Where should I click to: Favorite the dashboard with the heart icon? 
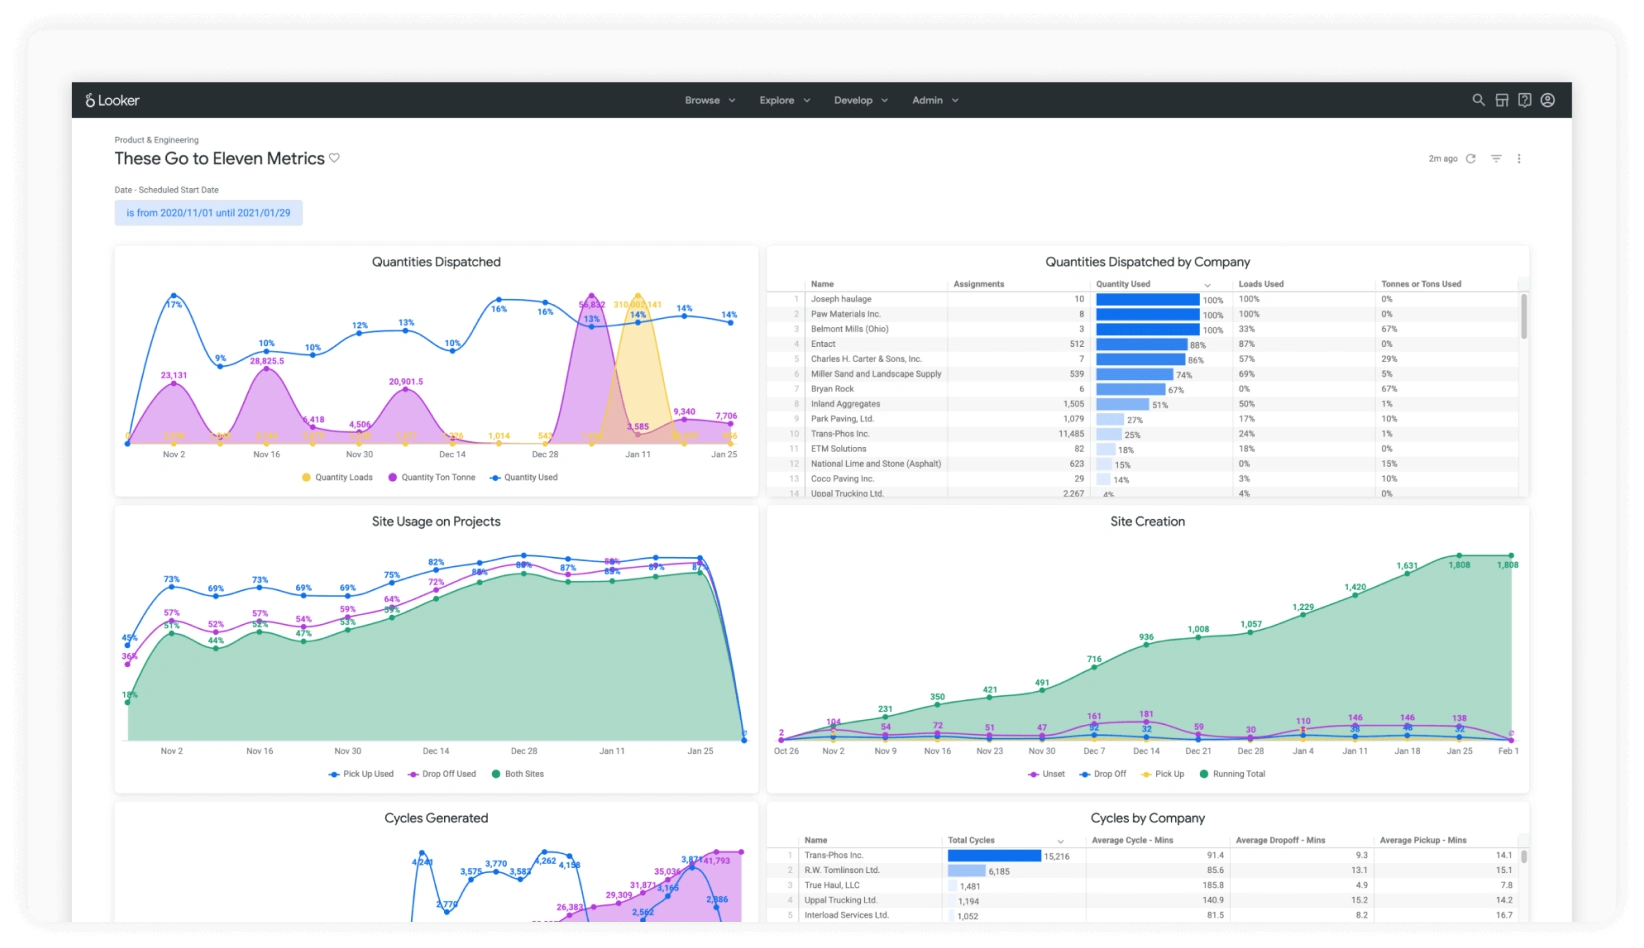tap(334, 158)
